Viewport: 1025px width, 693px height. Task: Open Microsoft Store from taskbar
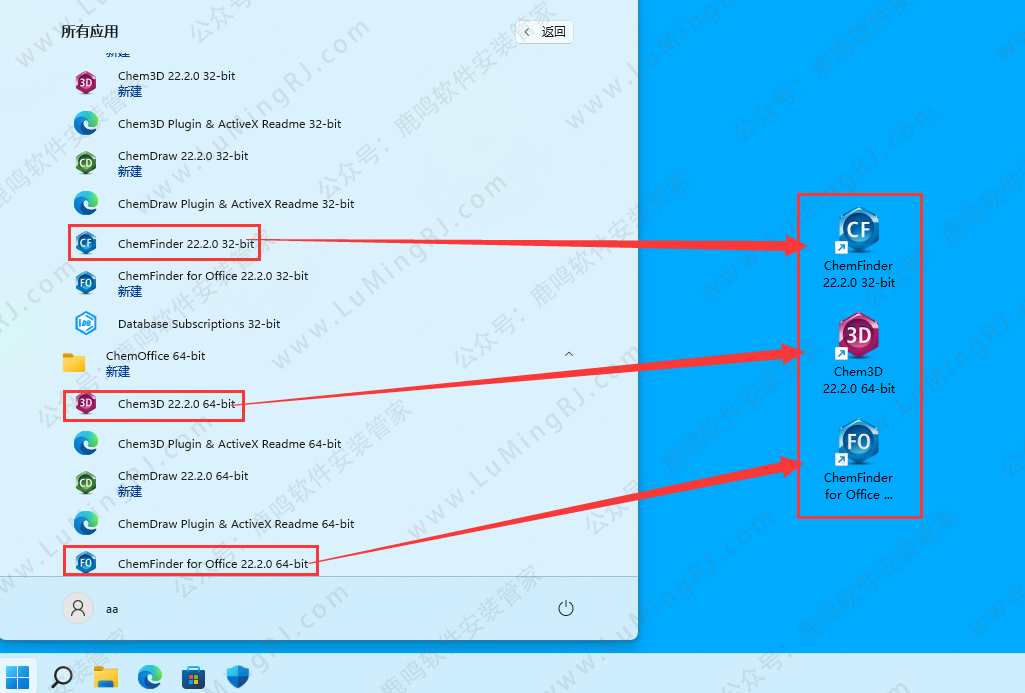coord(193,677)
